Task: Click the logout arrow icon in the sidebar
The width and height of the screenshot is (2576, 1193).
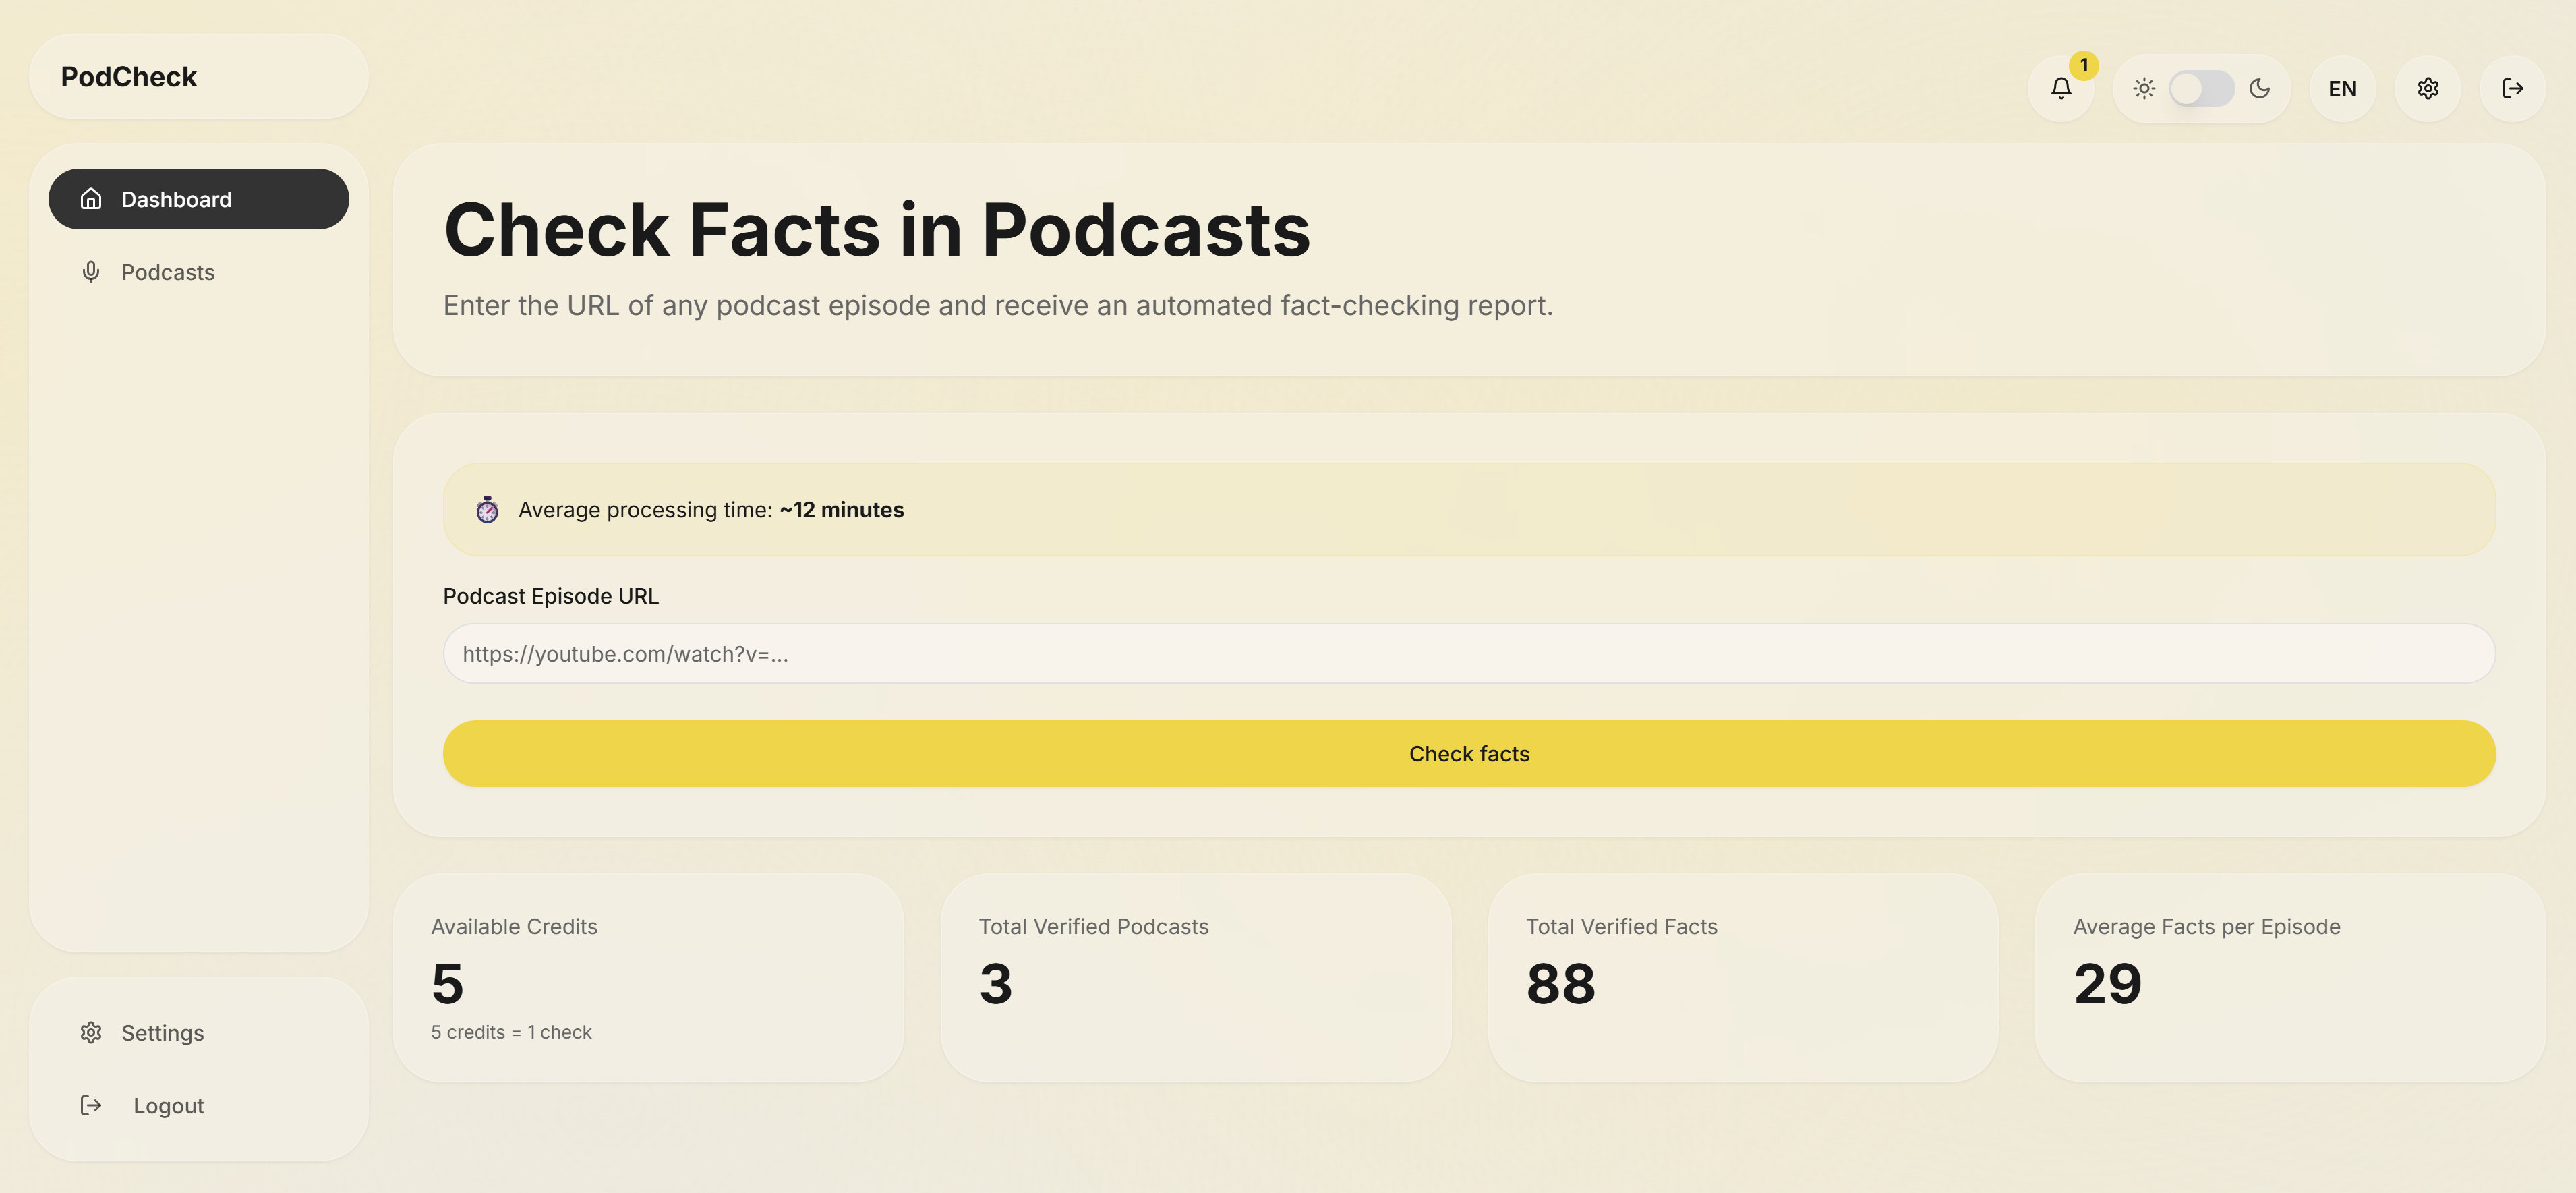Action: tap(91, 1105)
